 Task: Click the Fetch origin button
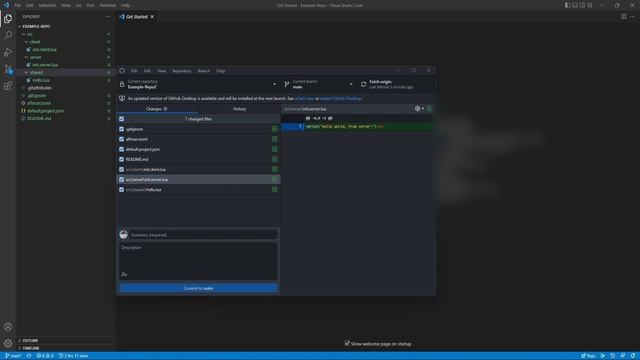pyautogui.click(x=395, y=84)
